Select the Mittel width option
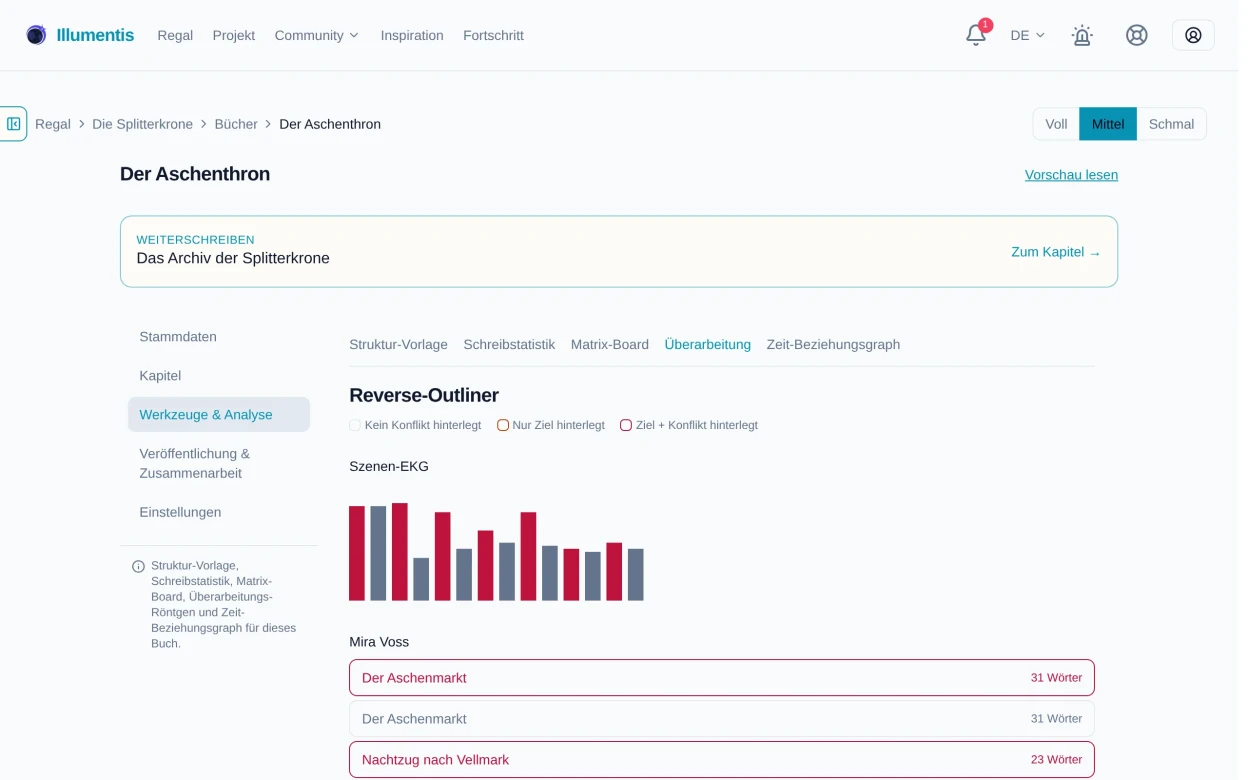 point(1108,124)
